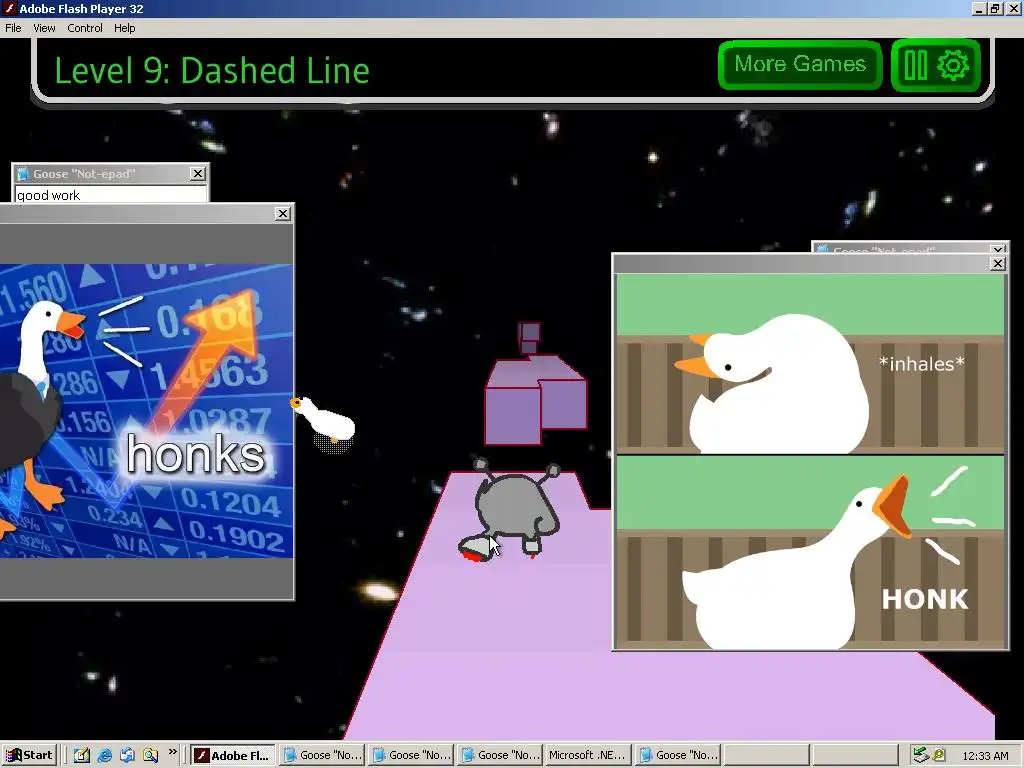Click the inhales comic top panel

pyautogui.click(x=810, y=363)
